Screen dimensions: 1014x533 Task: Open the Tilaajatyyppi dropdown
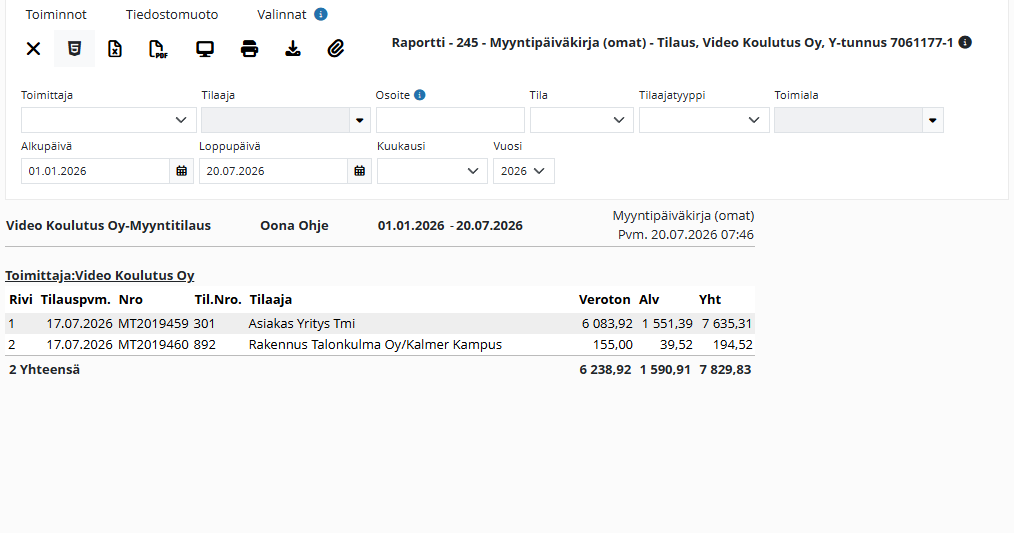(x=704, y=120)
